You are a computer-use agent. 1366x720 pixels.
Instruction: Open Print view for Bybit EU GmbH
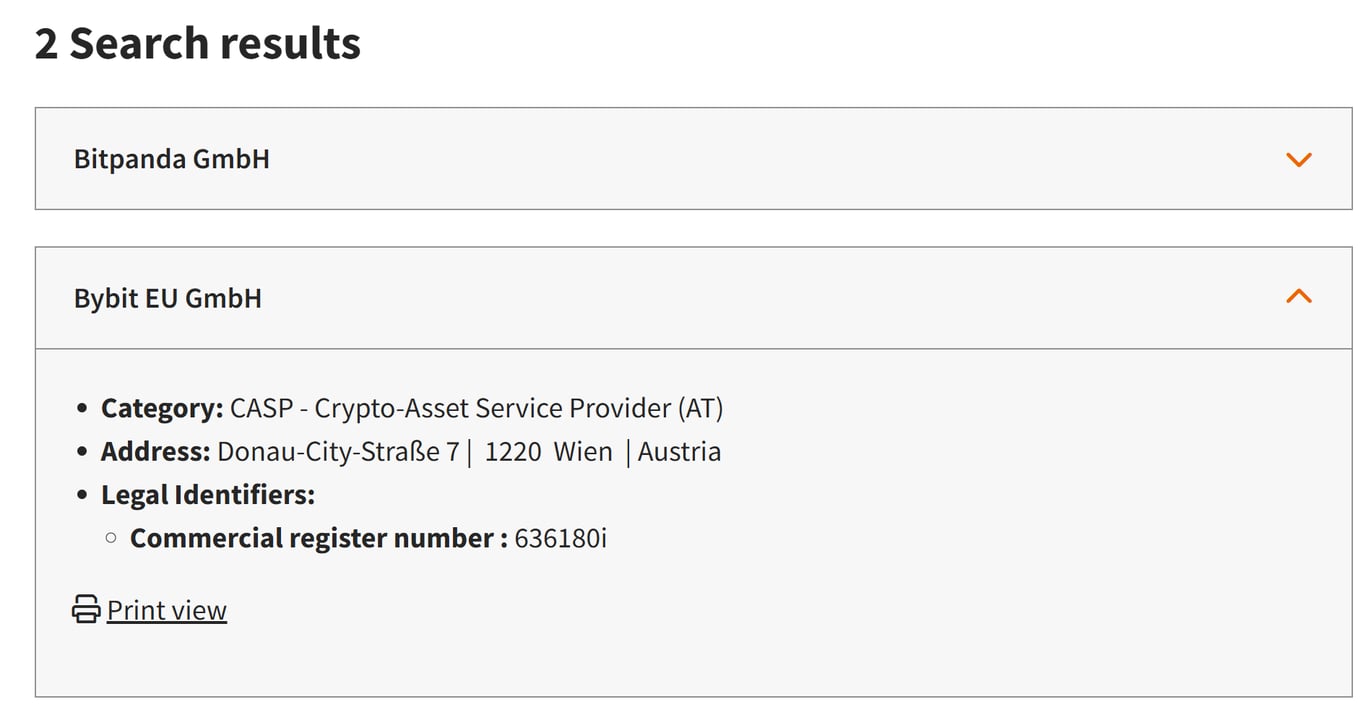pyautogui.click(x=166, y=609)
